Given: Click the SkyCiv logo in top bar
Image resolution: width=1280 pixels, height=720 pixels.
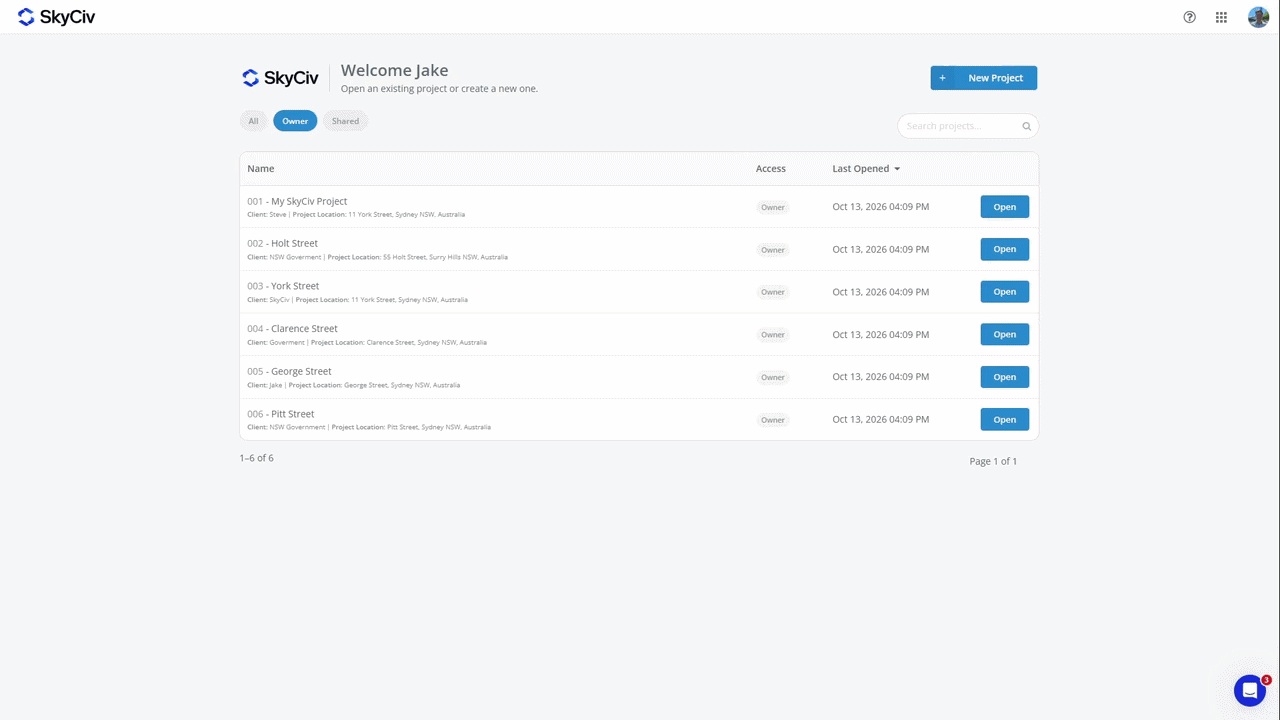Looking at the screenshot, I should pos(56,17).
